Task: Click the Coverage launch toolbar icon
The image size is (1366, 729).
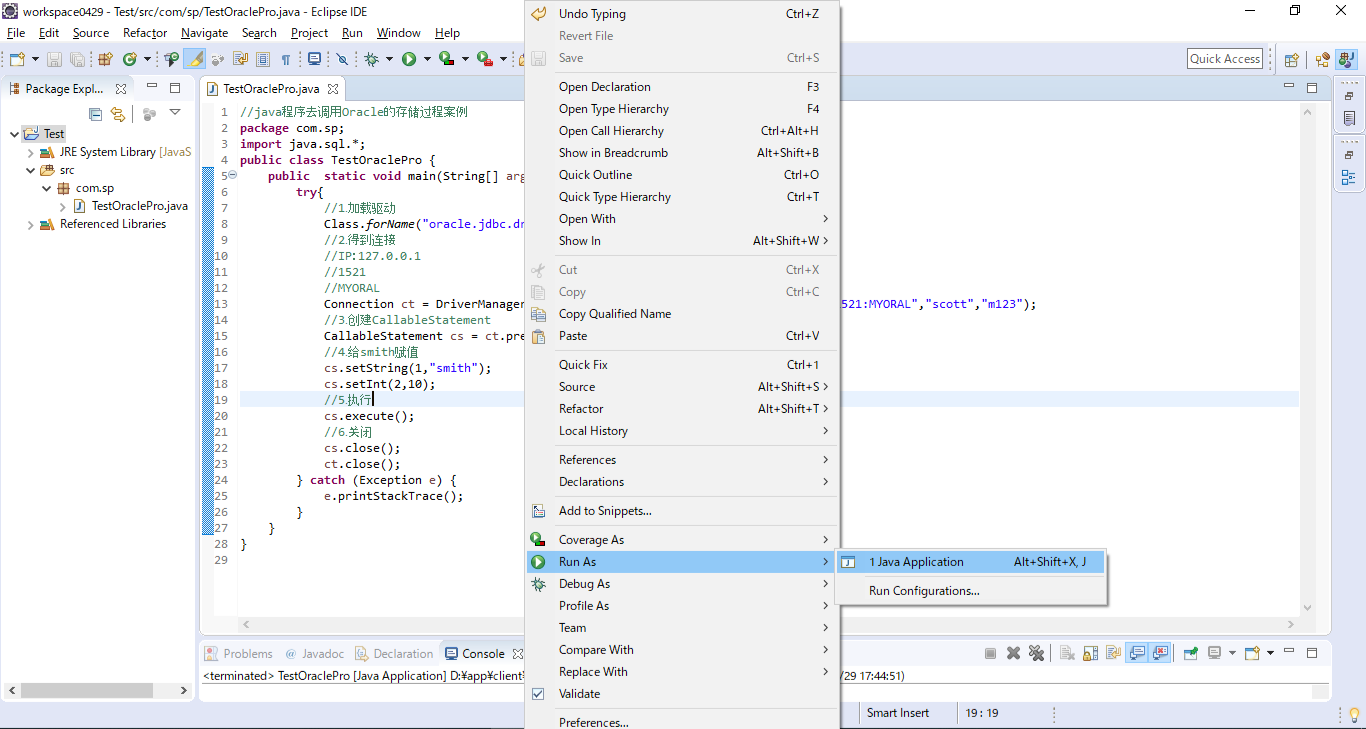Action: 446,59
